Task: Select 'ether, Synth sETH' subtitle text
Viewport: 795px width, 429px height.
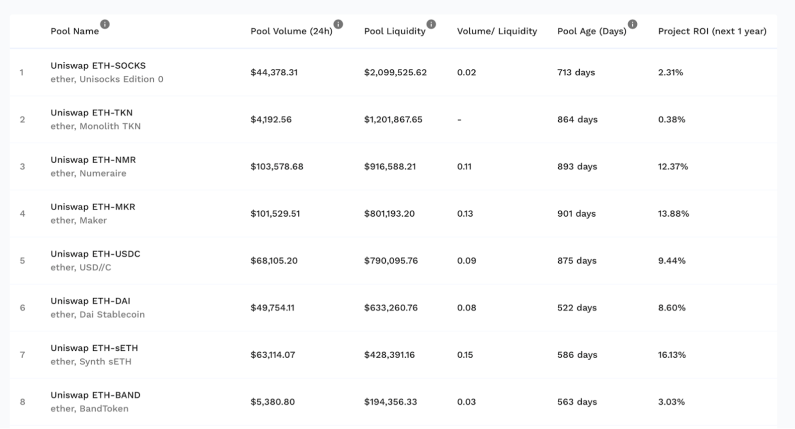Action: click(91, 362)
